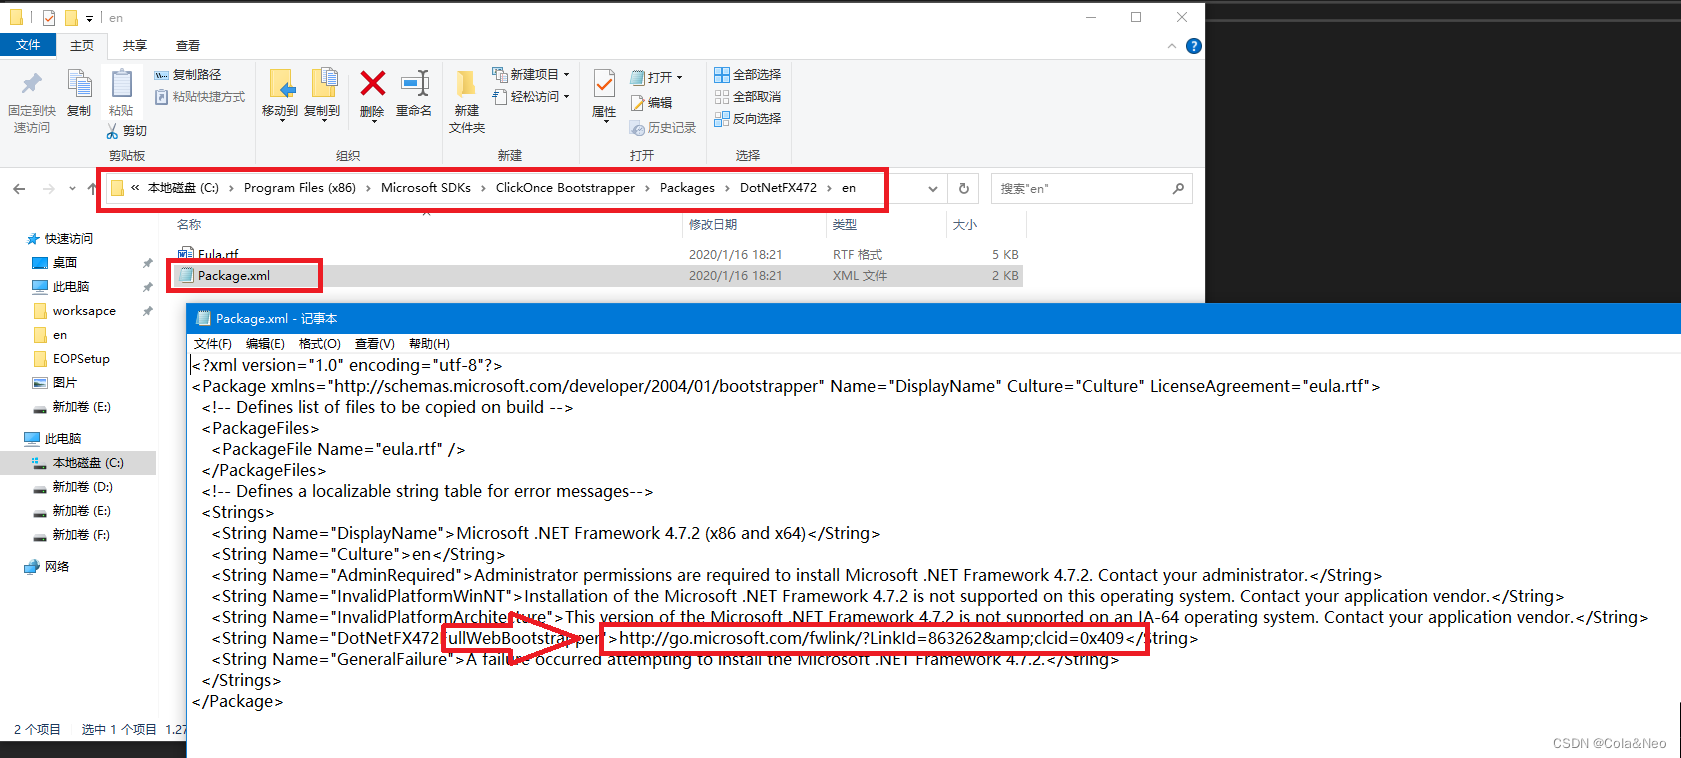Click Packages breadcrumb
Viewport: 1681px width, 758px height.
click(687, 188)
